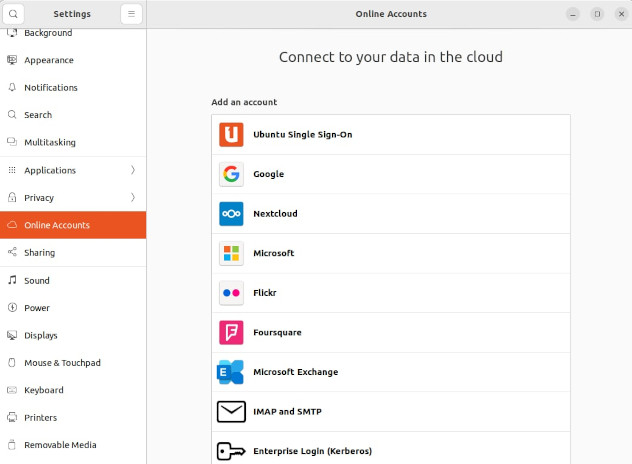This screenshot has height=464, width=632.
Task: Select the Nextcloud account icon
Action: pyautogui.click(x=231, y=214)
